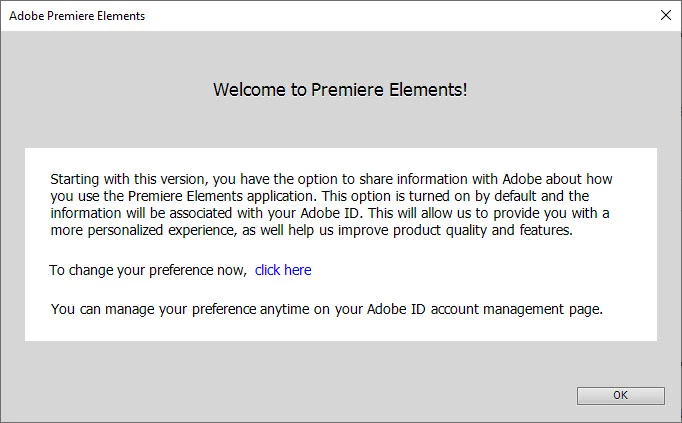
Task: Click the "To change your preference now," text
Action: (x=148, y=270)
